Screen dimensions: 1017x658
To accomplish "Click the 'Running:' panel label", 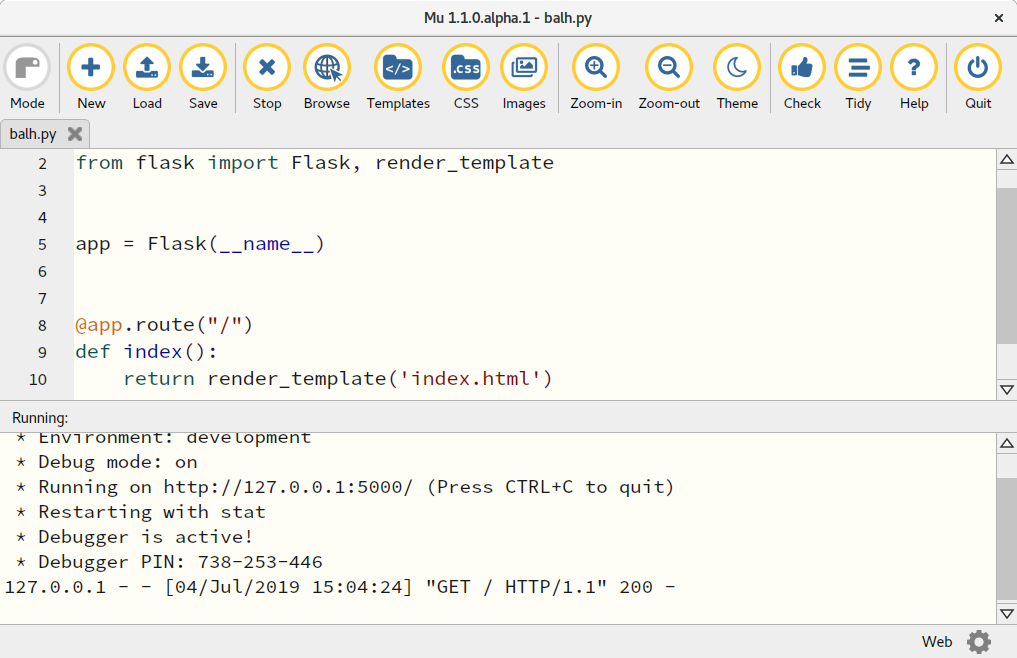I will point(40,418).
